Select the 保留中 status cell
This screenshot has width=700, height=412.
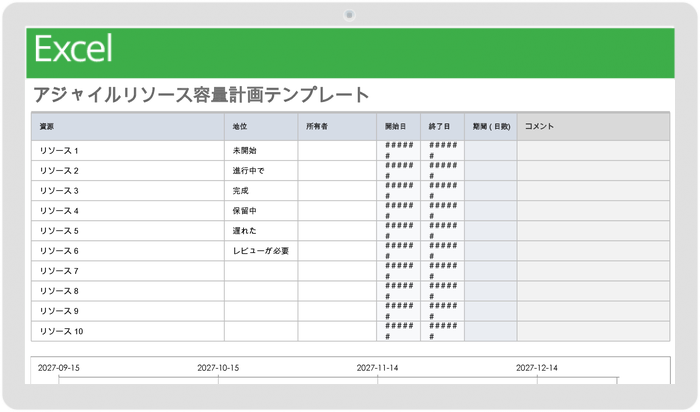click(245, 211)
